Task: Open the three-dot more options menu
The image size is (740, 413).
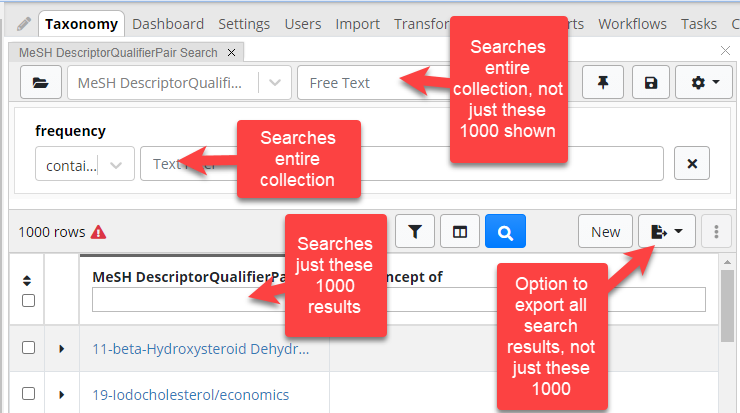Action: pyautogui.click(x=716, y=232)
